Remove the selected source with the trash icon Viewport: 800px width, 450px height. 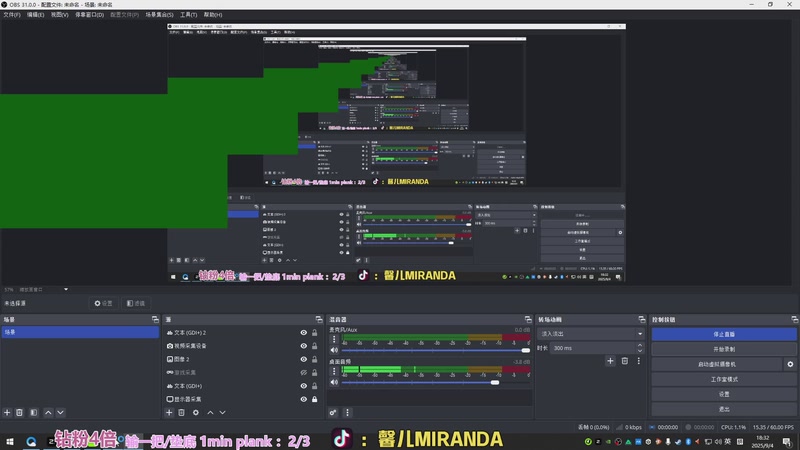182,412
